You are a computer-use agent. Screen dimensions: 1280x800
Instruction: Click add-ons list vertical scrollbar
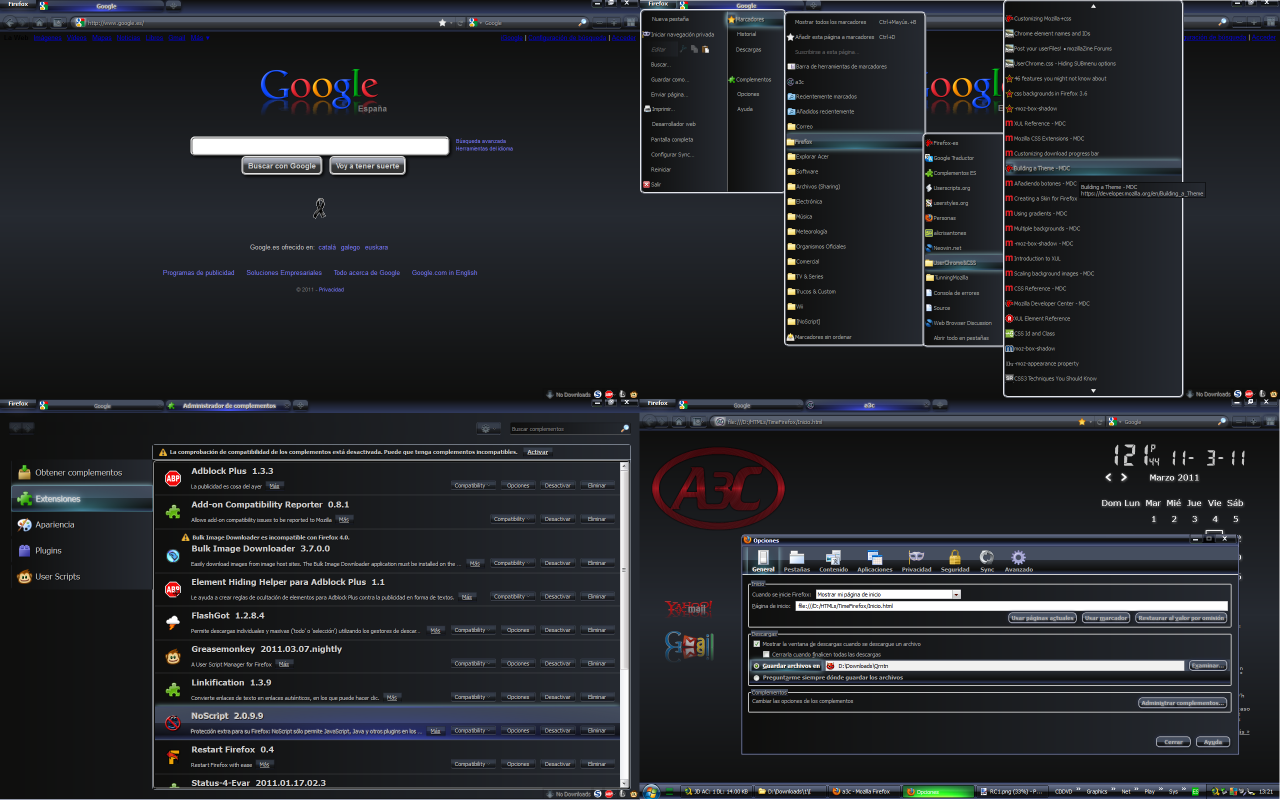(626, 624)
